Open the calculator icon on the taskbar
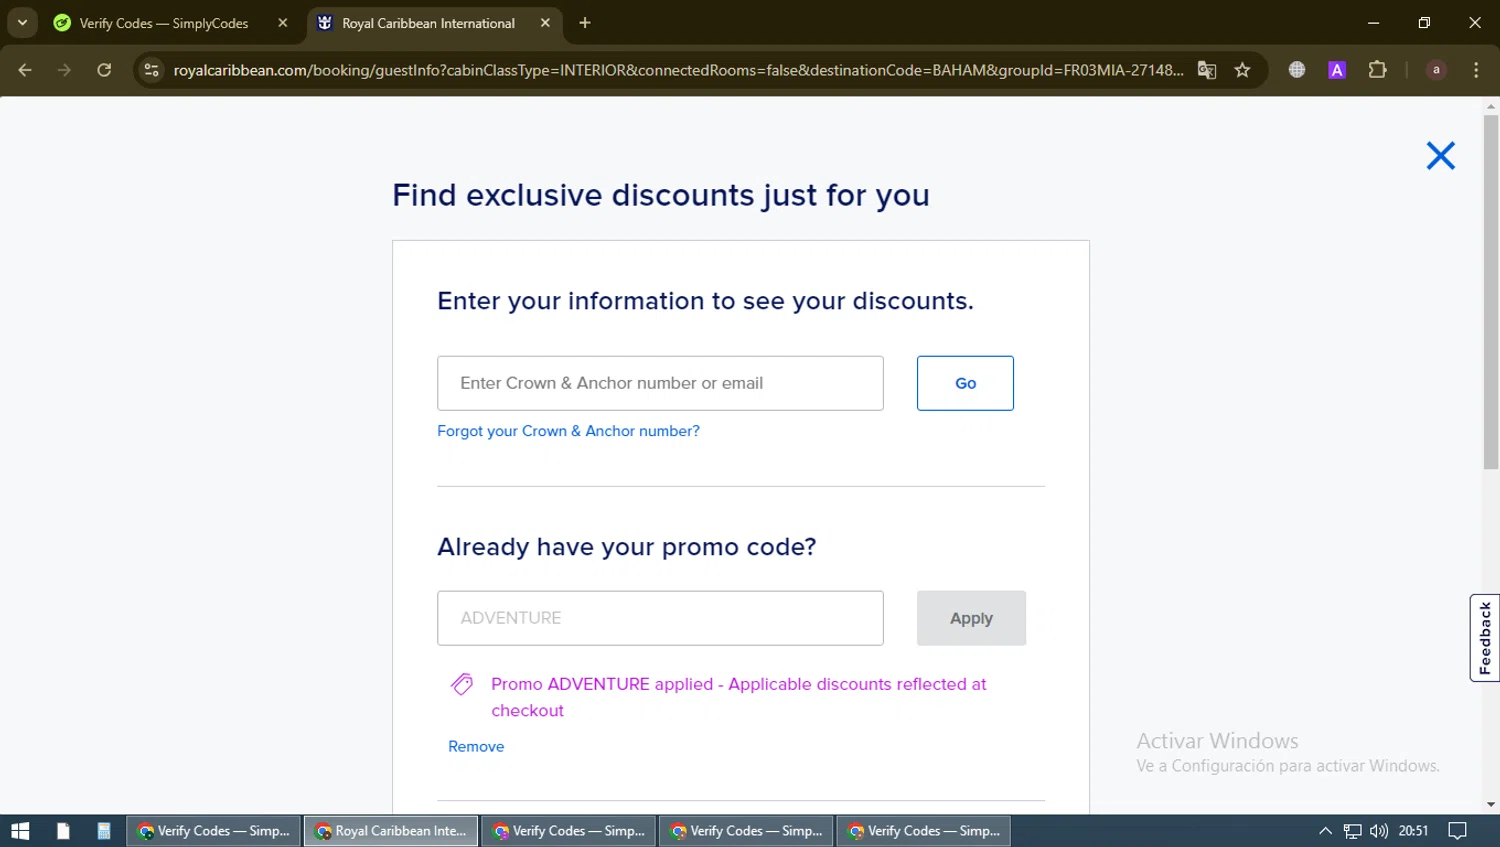Viewport: 1500px width, 847px height. (x=103, y=831)
